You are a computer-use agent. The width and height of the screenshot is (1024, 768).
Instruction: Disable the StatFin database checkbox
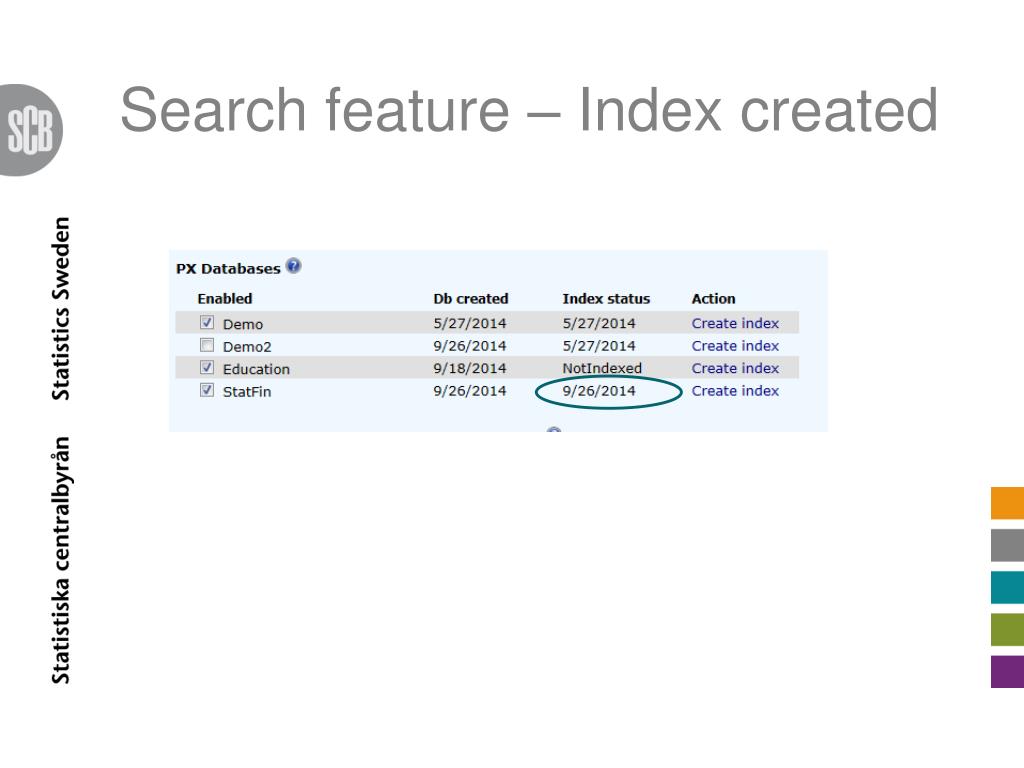coord(207,391)
